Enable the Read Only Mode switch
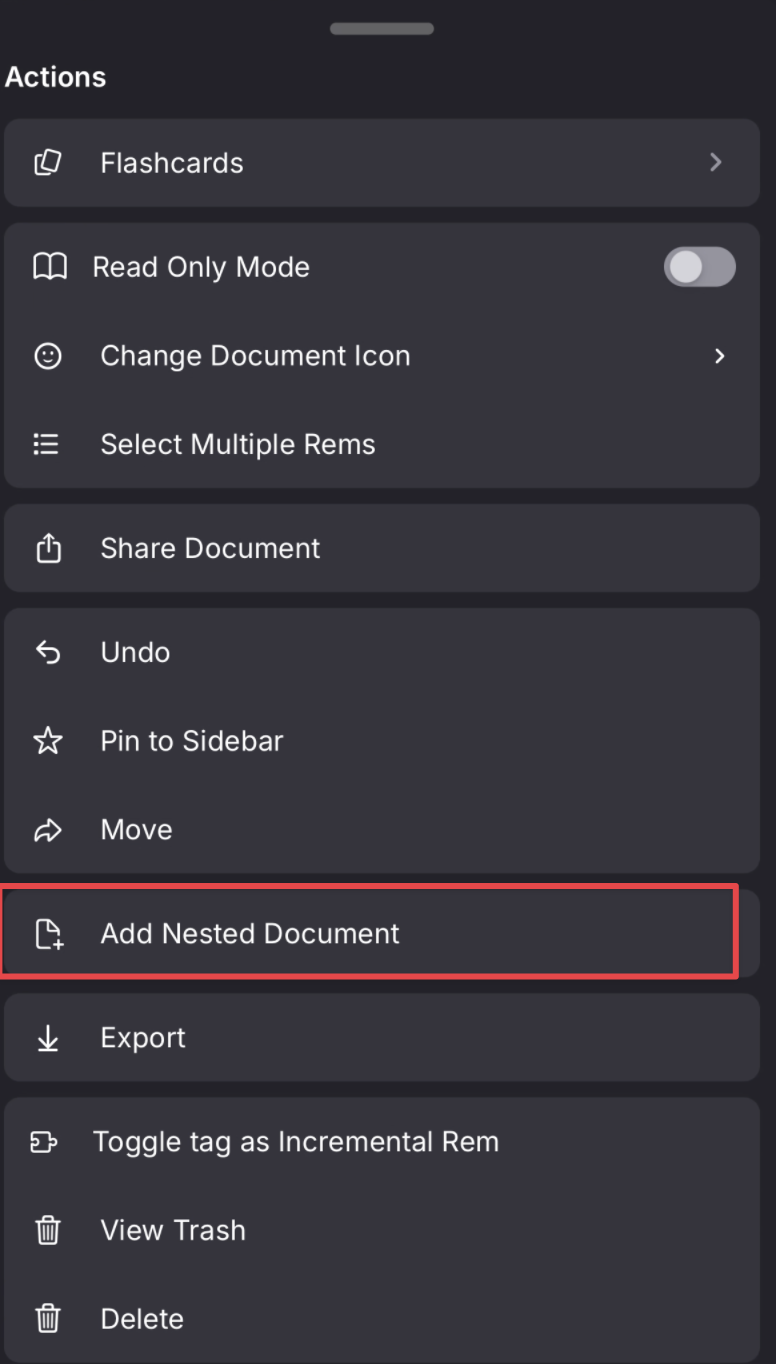Screen dimensions: 776x1364 tap(699, 267)
